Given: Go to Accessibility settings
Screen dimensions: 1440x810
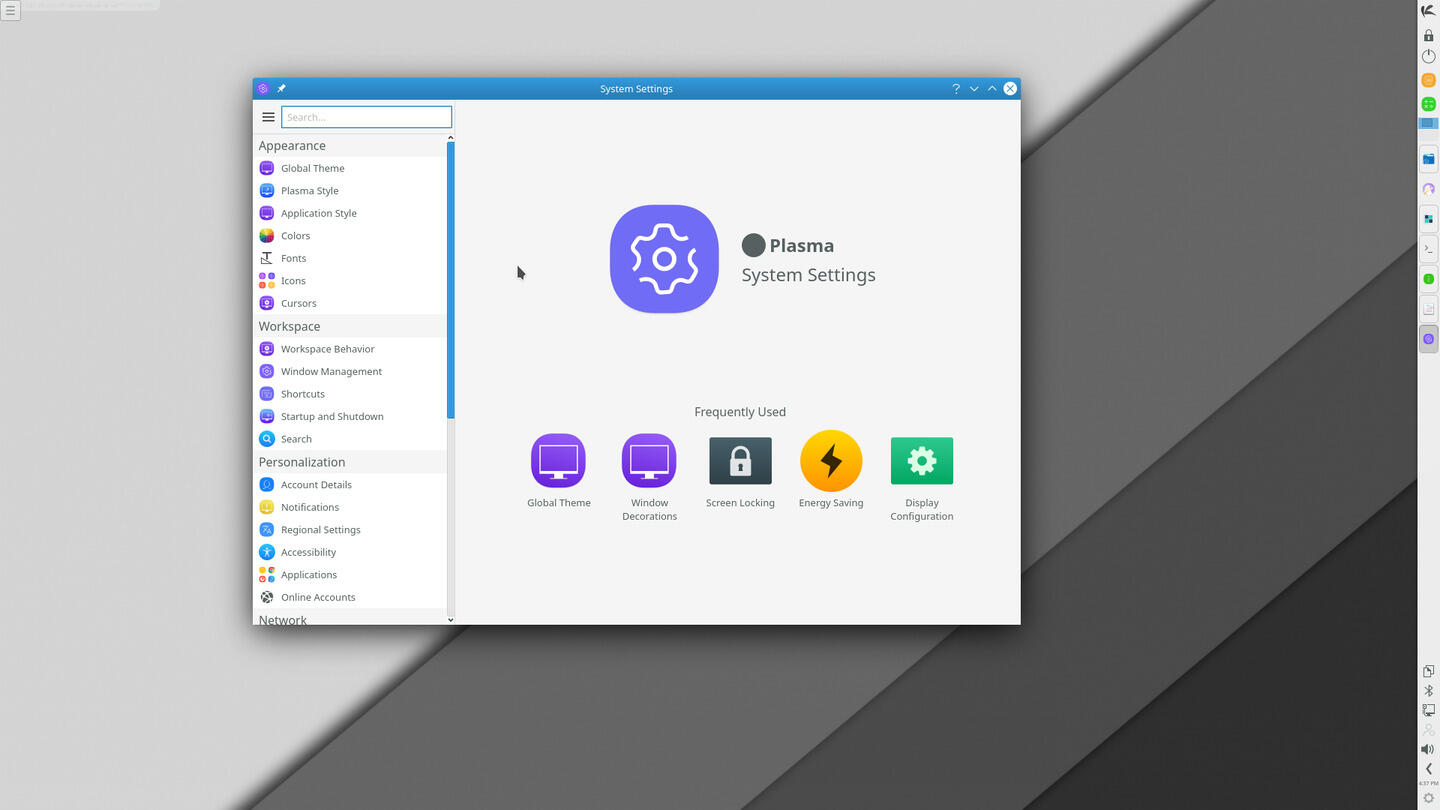Looking at the screenshot, I should tap(349, 552).
